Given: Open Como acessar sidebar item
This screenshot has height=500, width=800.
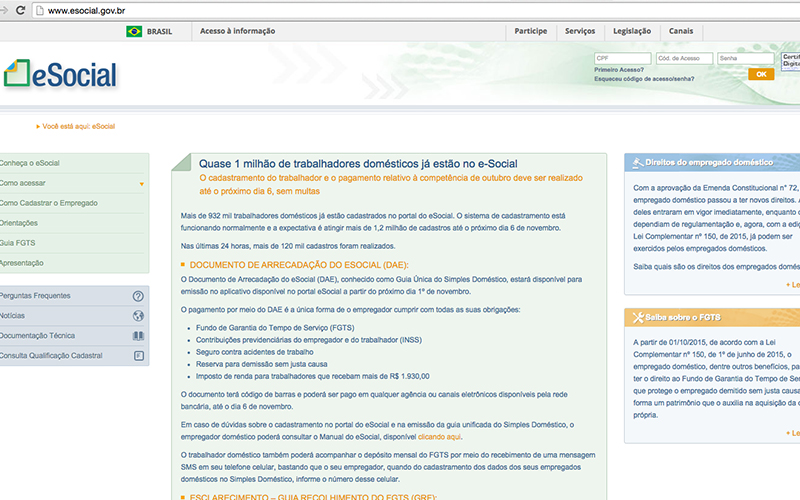Looking at the screenshot, I should coord(22,183).
